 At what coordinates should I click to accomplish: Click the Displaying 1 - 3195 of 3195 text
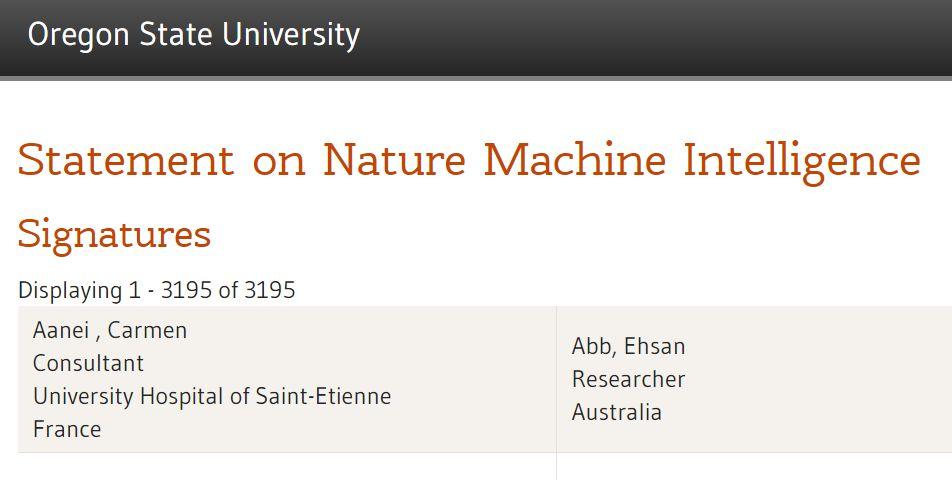pos(157,290)
